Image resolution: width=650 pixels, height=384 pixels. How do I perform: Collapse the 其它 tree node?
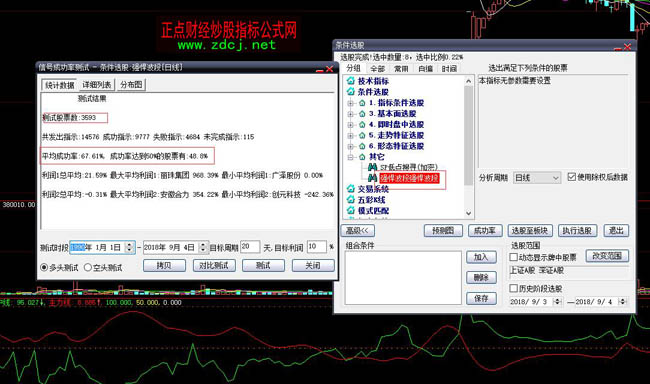pyautogui.click(x=351, y=157)
